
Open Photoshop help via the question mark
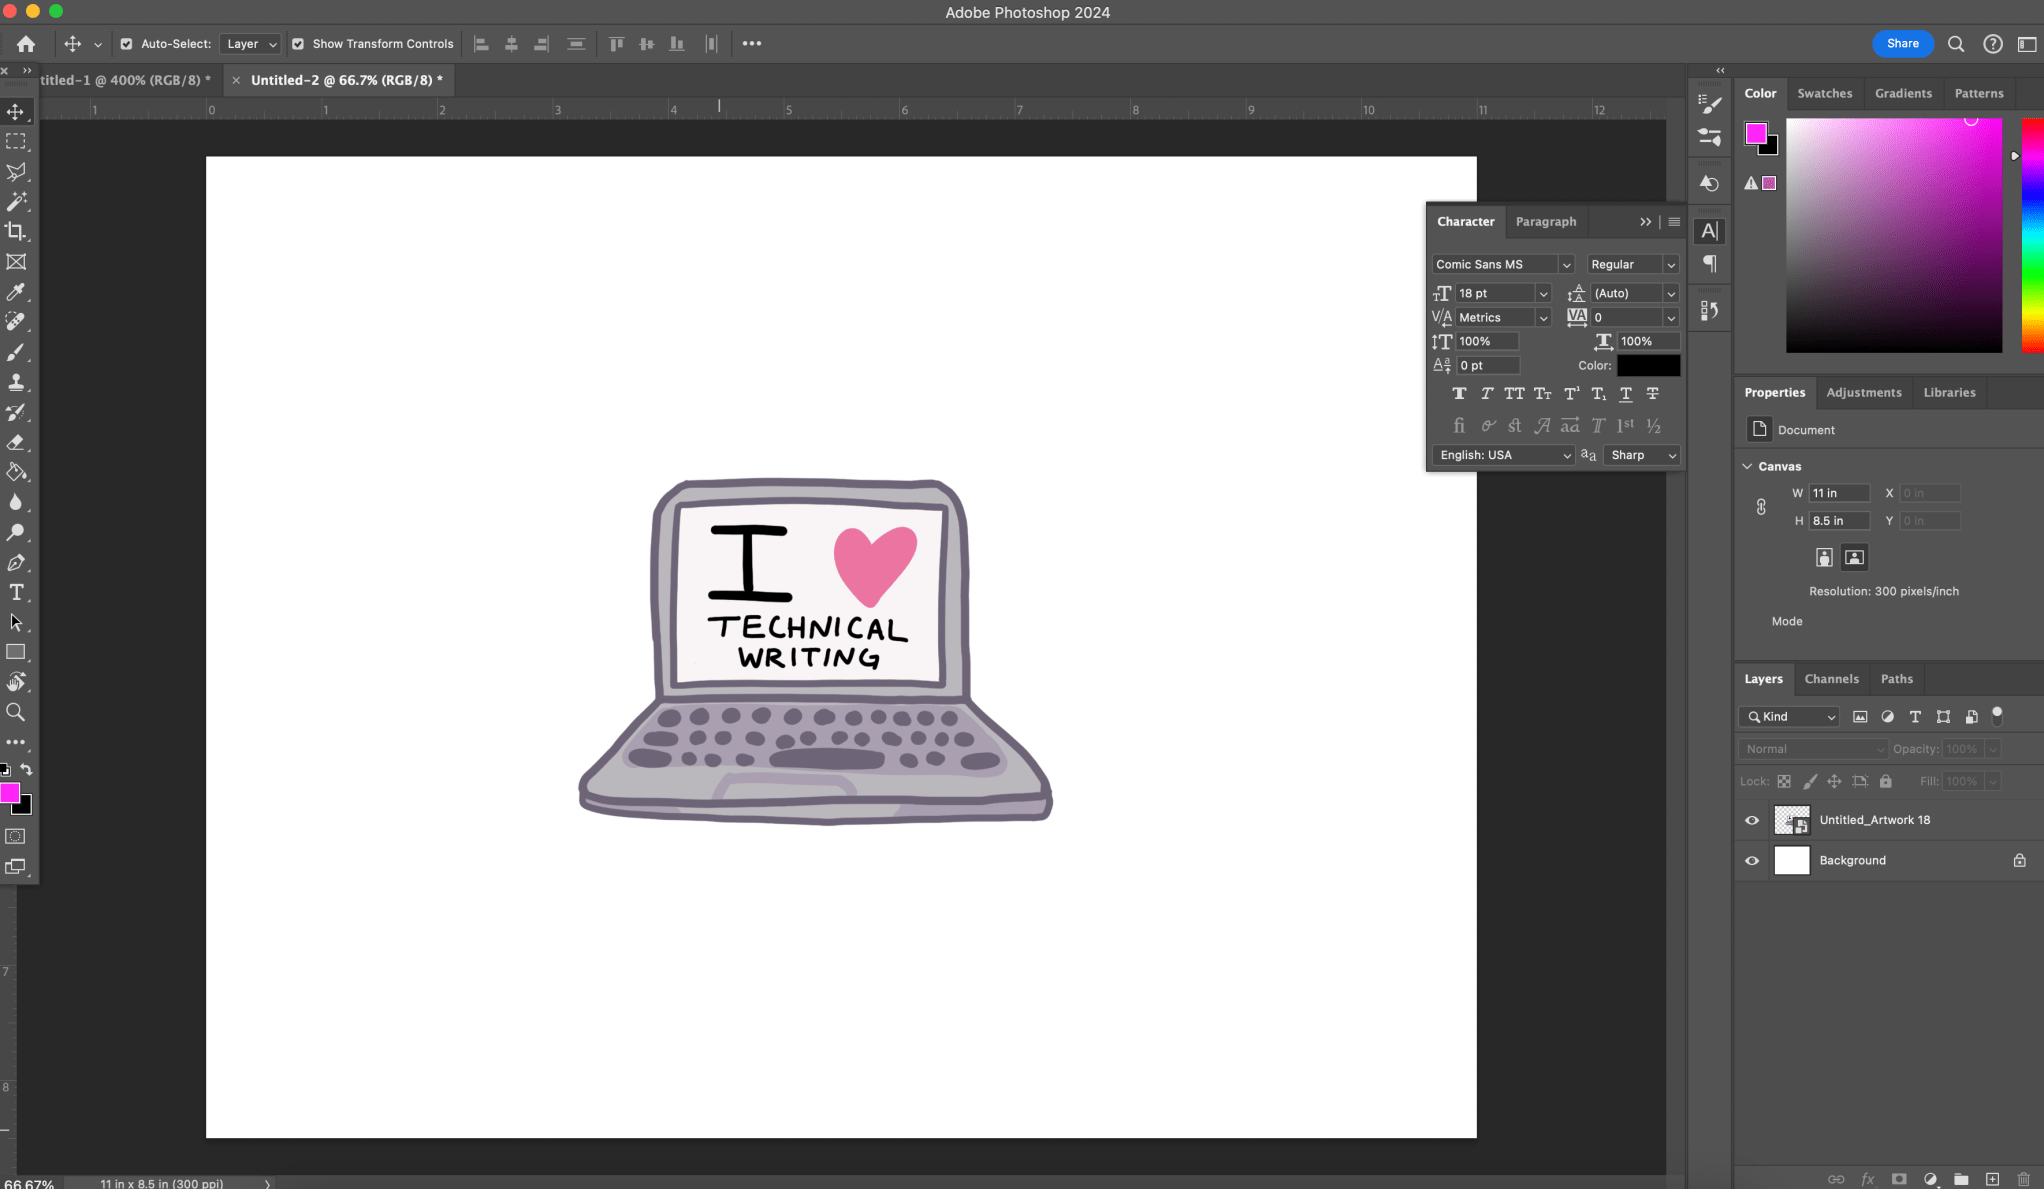tap(1993, 44)
